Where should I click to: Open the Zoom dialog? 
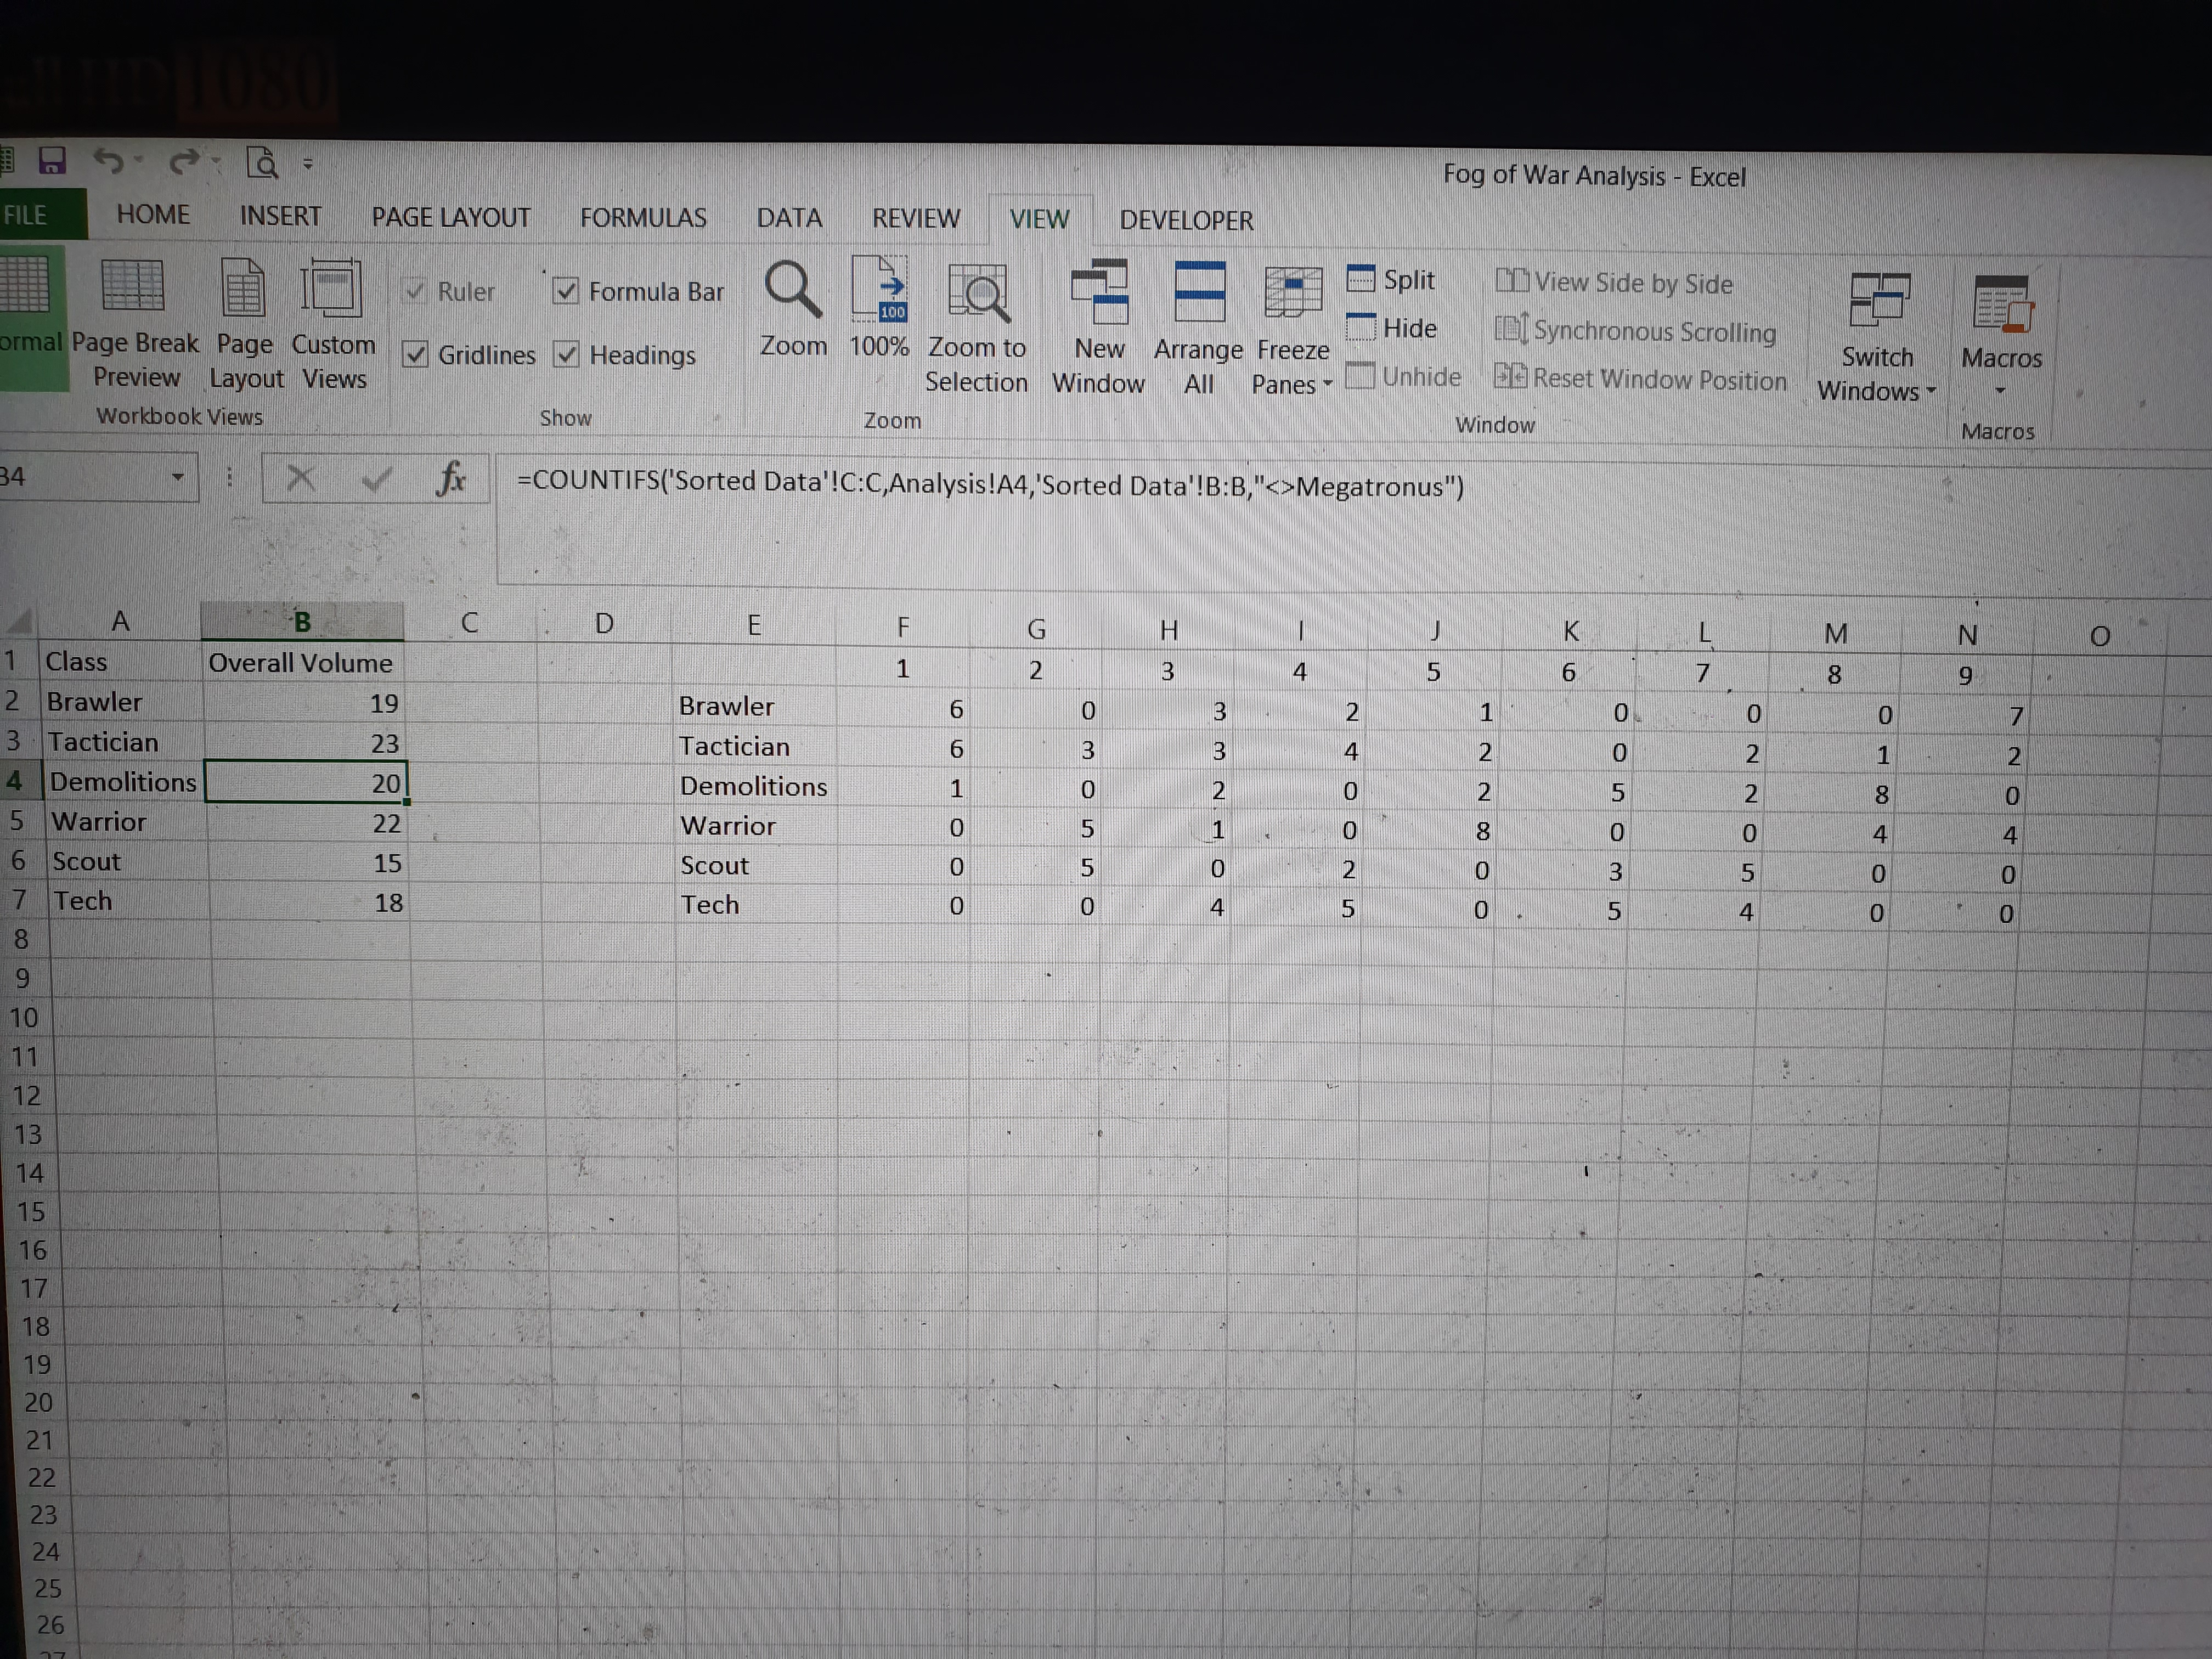793,310
